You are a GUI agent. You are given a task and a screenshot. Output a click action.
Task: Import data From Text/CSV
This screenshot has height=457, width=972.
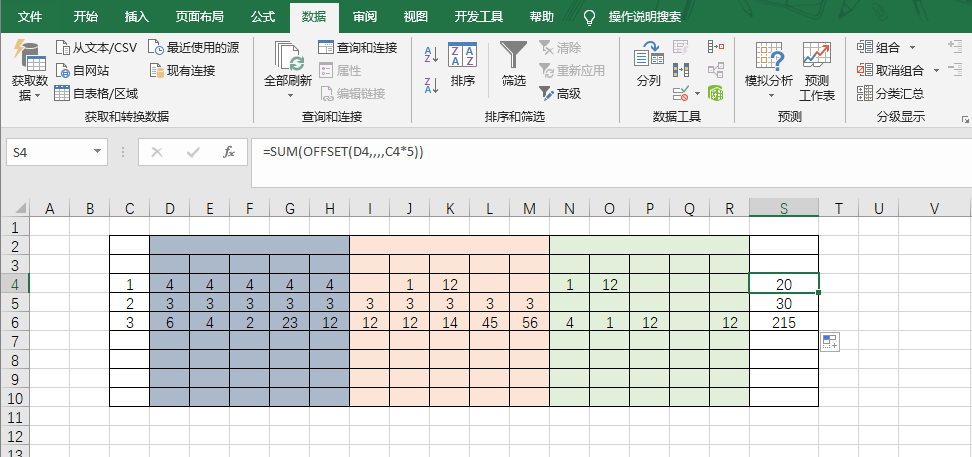(x=95, y=48)
